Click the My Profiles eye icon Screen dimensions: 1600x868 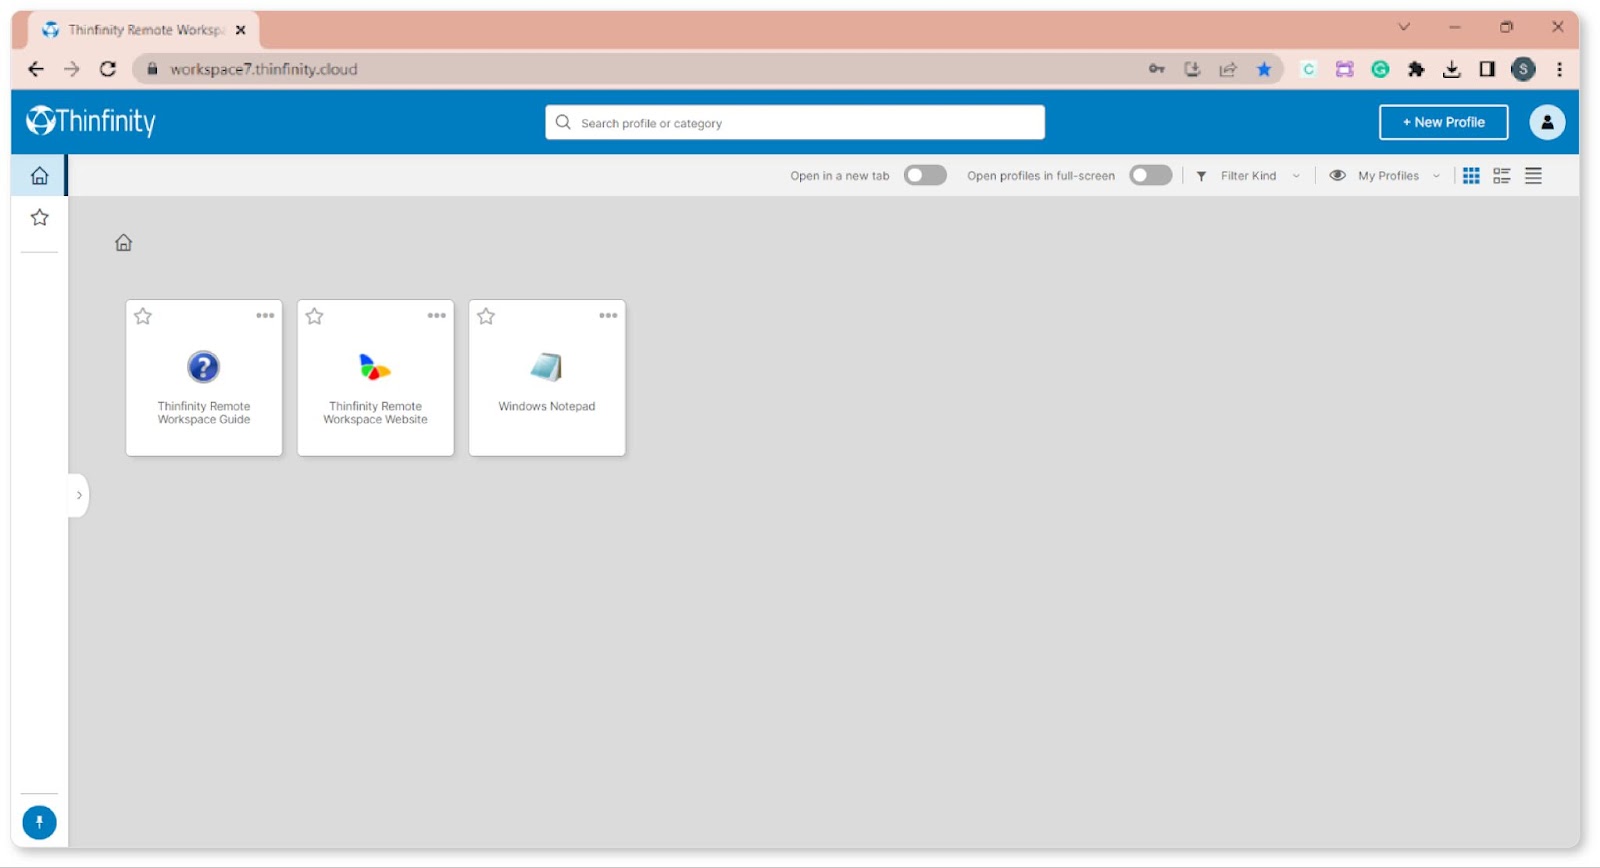coord(1337,175)
